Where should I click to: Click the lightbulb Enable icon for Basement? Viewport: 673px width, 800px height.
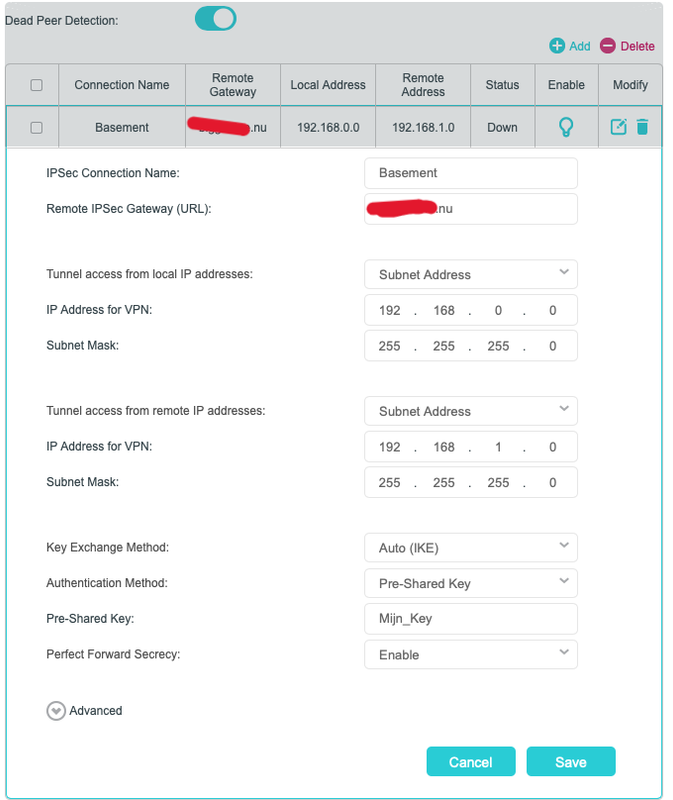(x=566, y=127)
